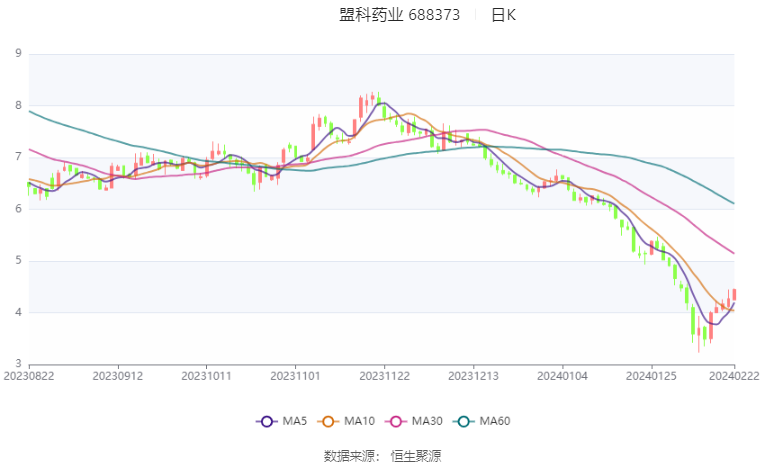Click the 日K label in the title

coord(503,15)
